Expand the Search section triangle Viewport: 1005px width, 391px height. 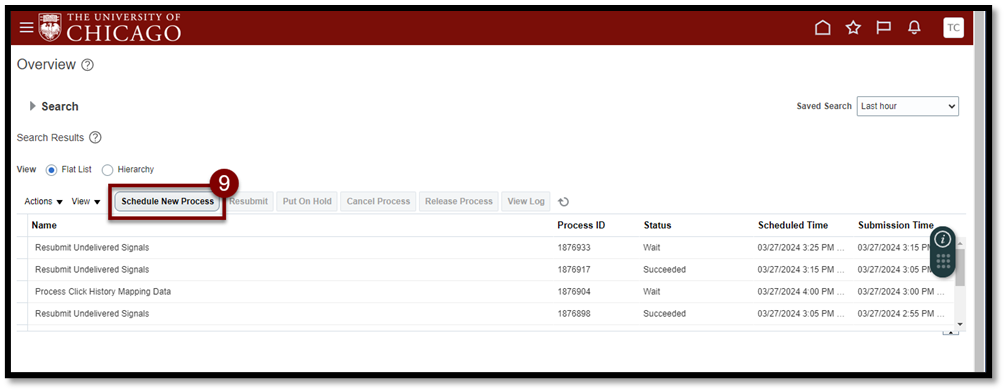click(33, 106)
